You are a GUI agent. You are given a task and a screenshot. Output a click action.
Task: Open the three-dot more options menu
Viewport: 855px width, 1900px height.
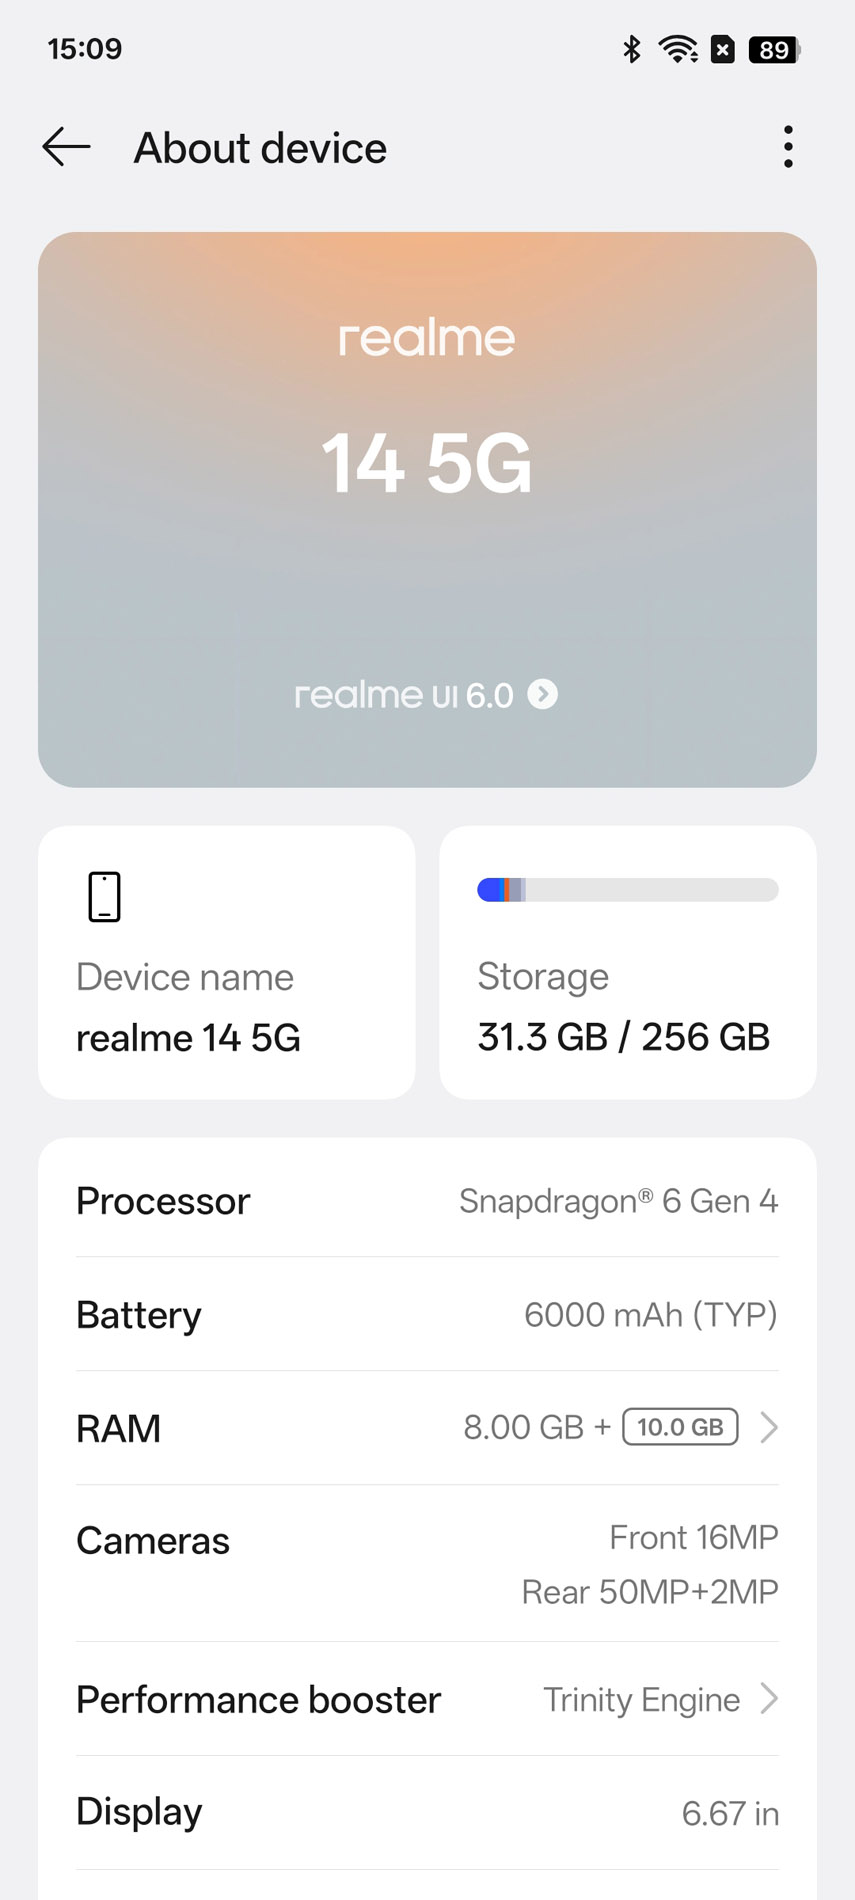tap(788, 148)
